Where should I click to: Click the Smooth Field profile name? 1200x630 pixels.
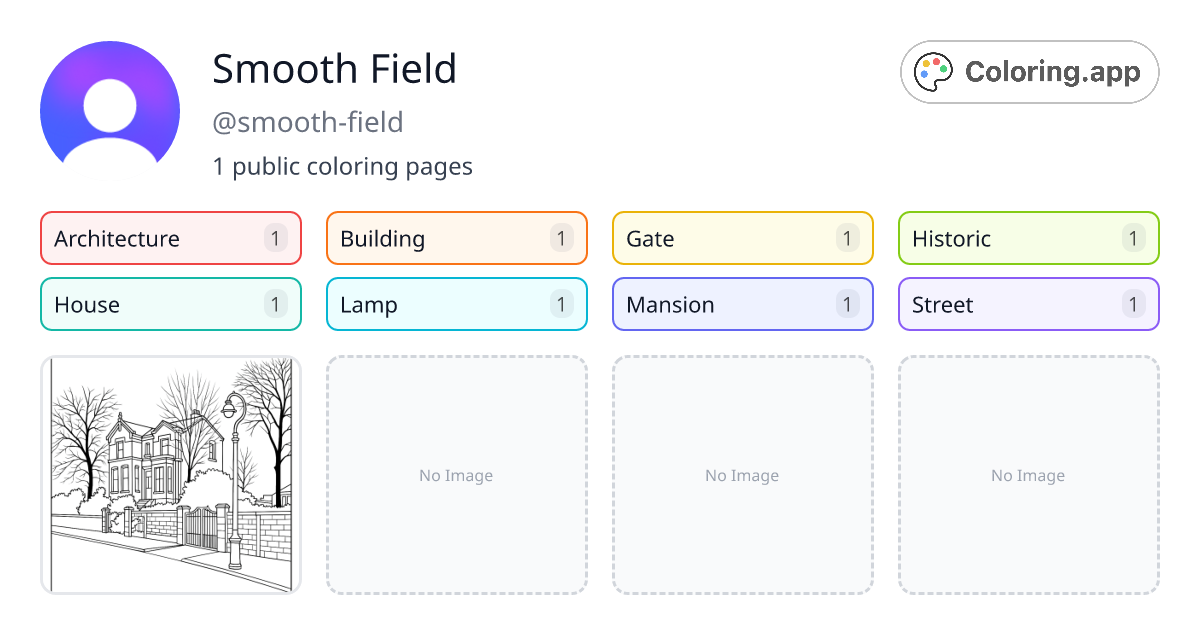(x=334, y=68)
